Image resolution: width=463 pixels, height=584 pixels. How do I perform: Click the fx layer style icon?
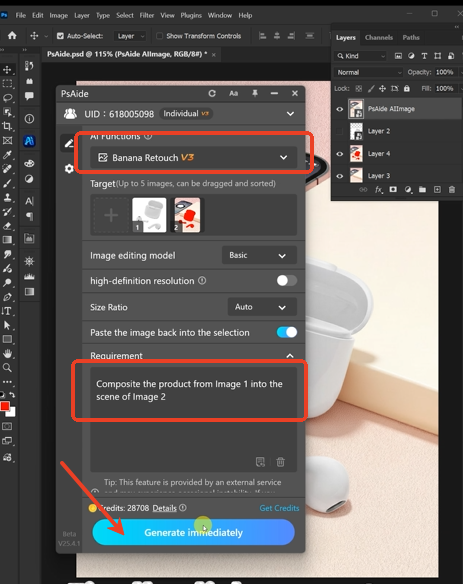(378, 190)
